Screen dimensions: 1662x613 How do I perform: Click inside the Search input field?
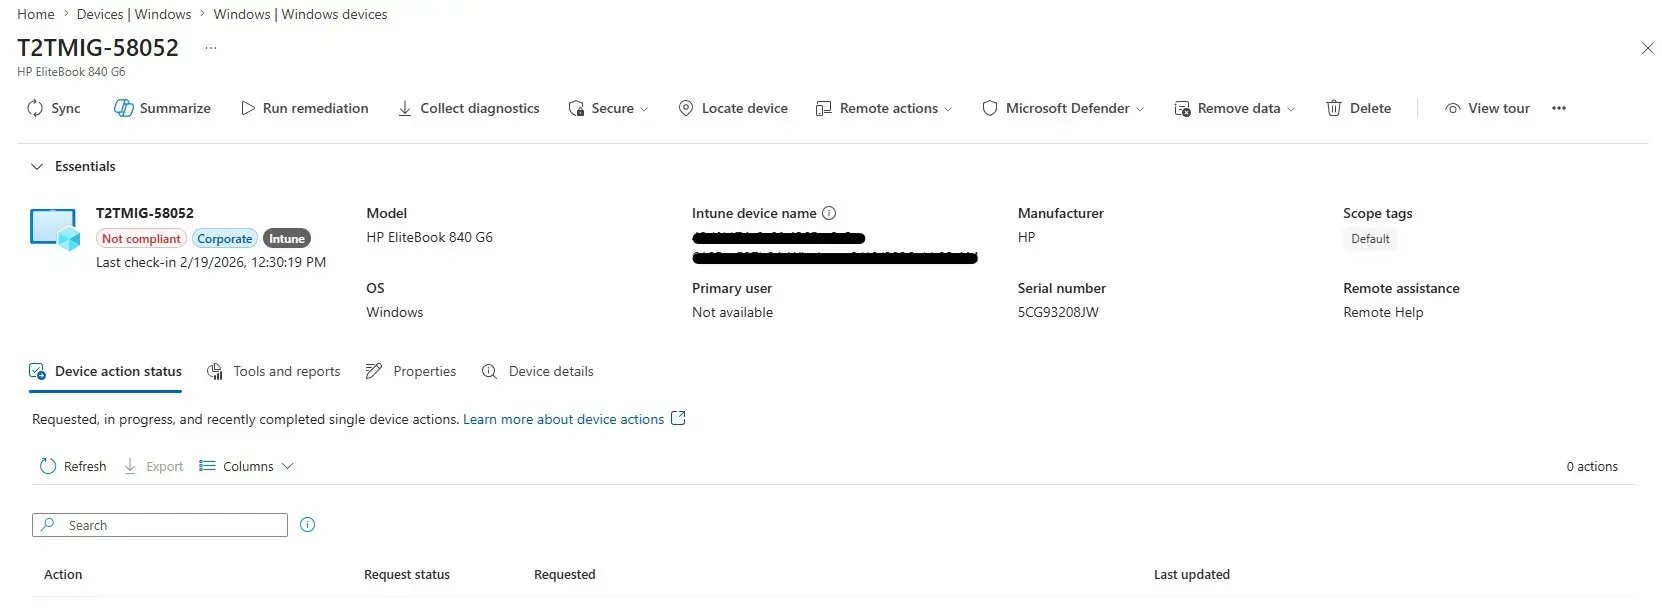[x=160, y=525]
